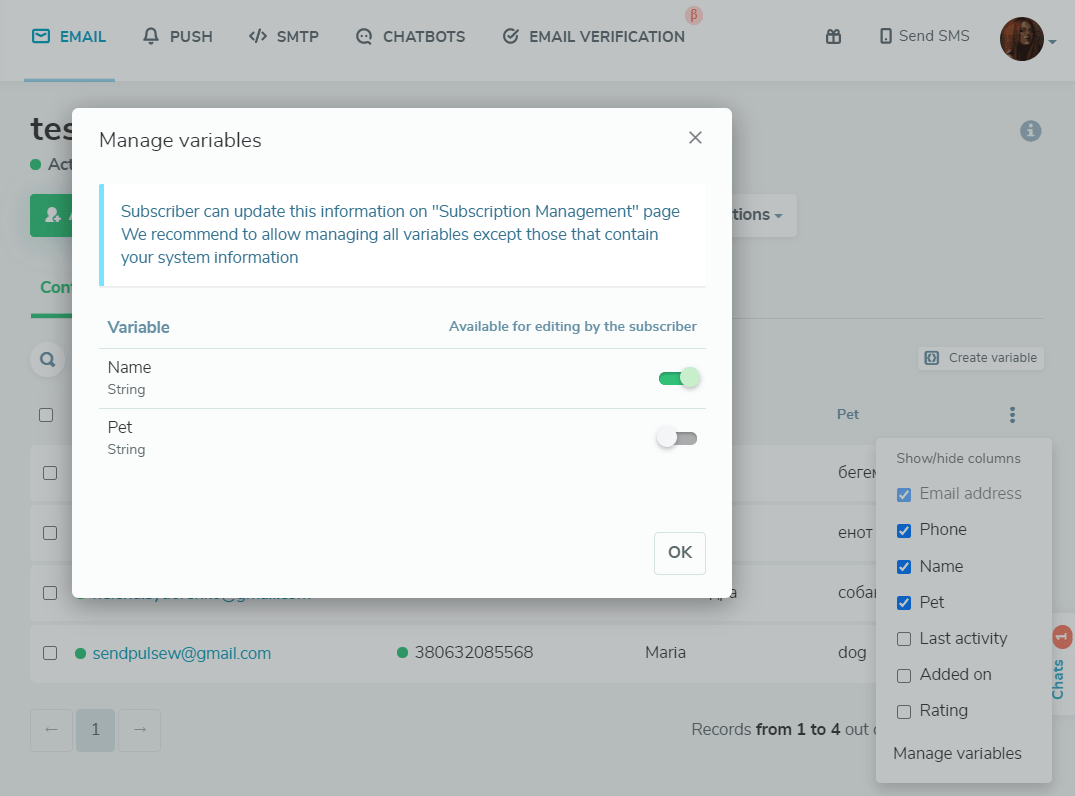Click the Send SMS phone icon
1075x796 pixels.
click(885, 37)
